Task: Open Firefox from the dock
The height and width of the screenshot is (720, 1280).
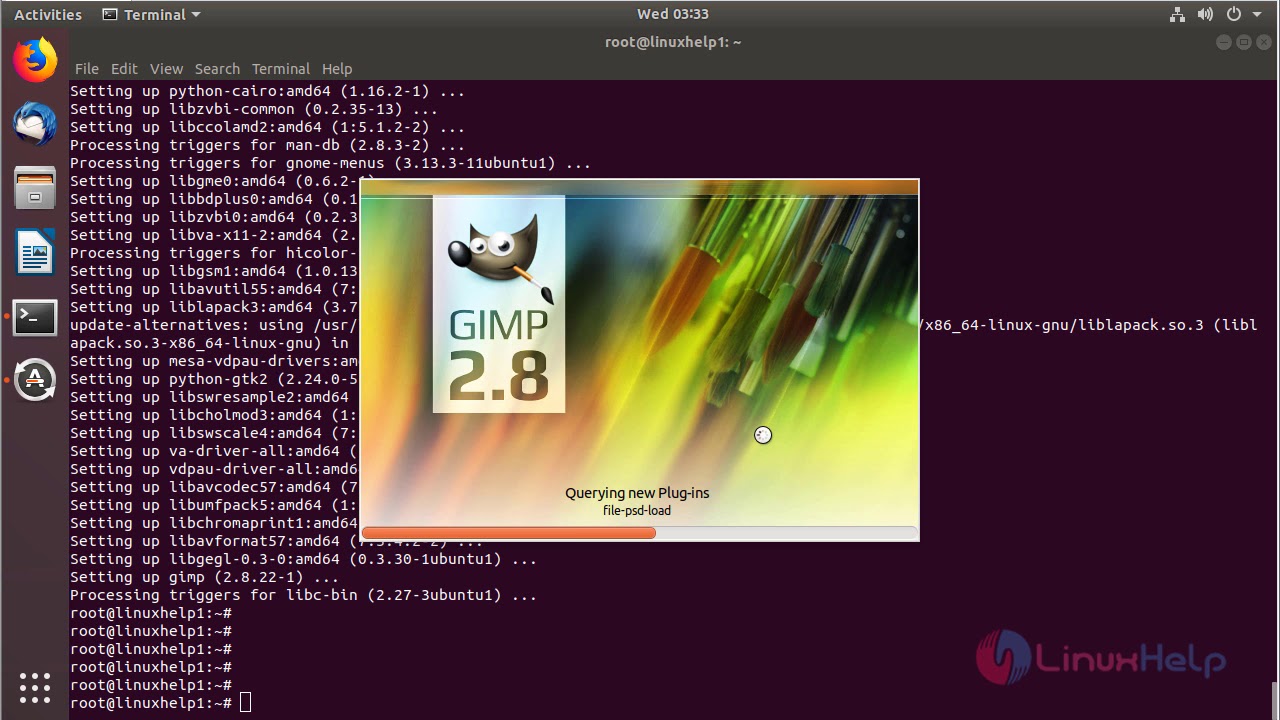Action: 35,60
